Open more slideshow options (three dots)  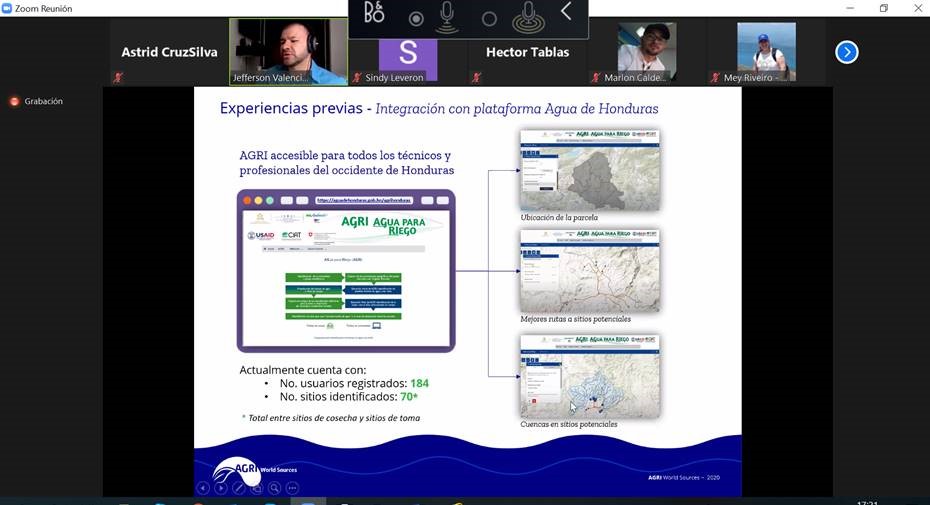click(292, 488)
